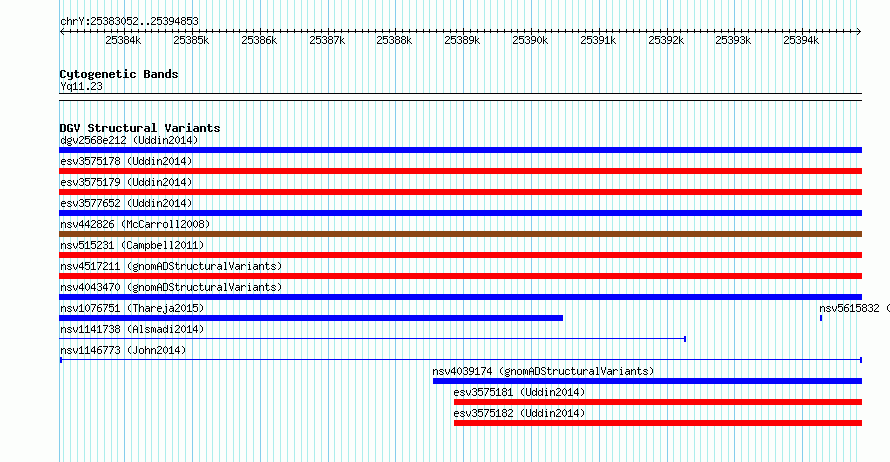Click the blue bar under nsv1076751

tap(311, 318)
